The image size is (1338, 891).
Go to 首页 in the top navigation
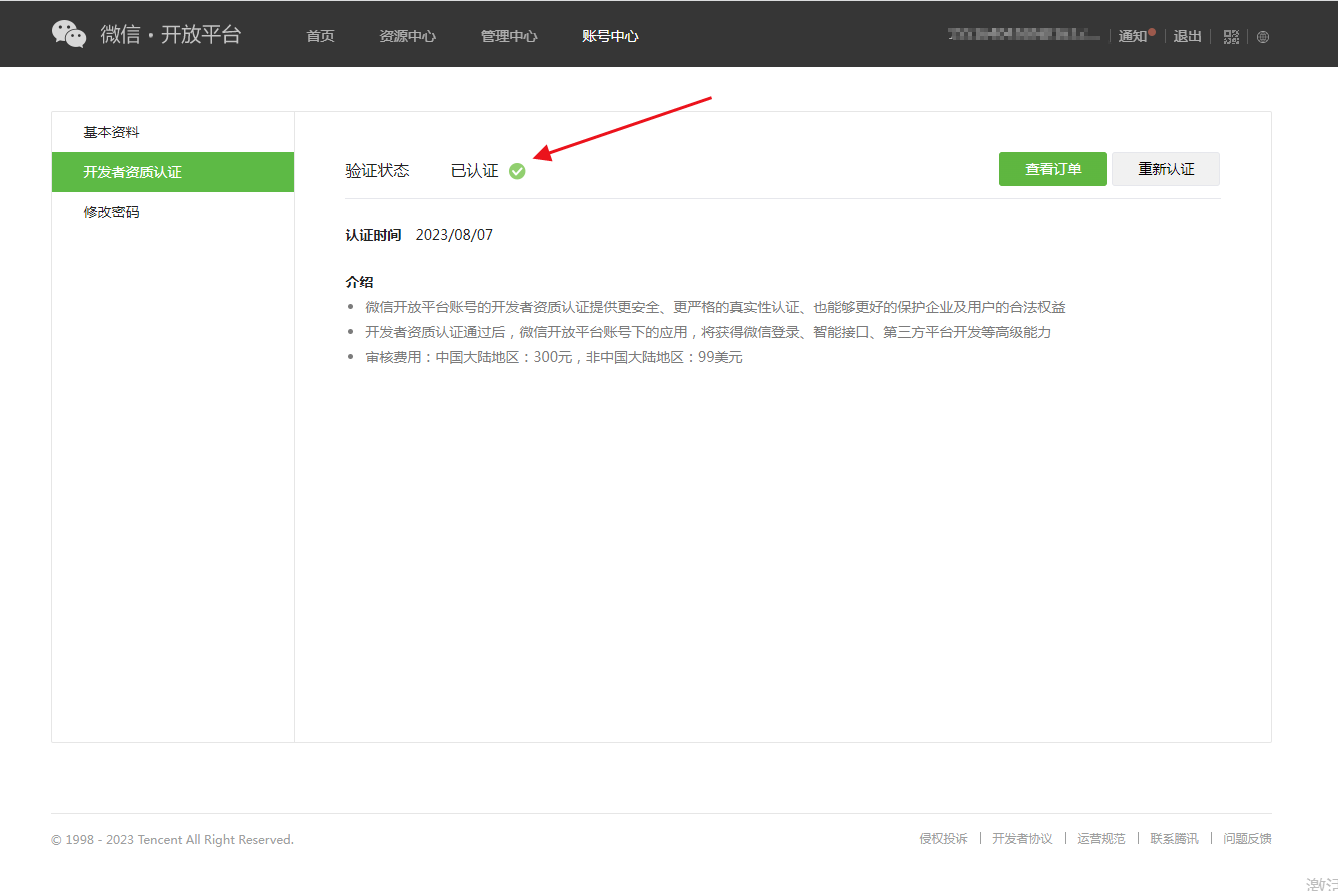pyautogui.click(x=320, y=36)
